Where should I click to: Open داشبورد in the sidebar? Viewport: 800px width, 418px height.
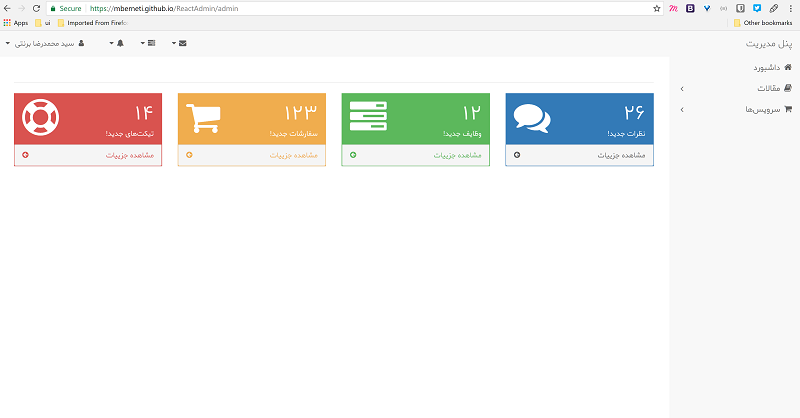click(x=766, y=67)
